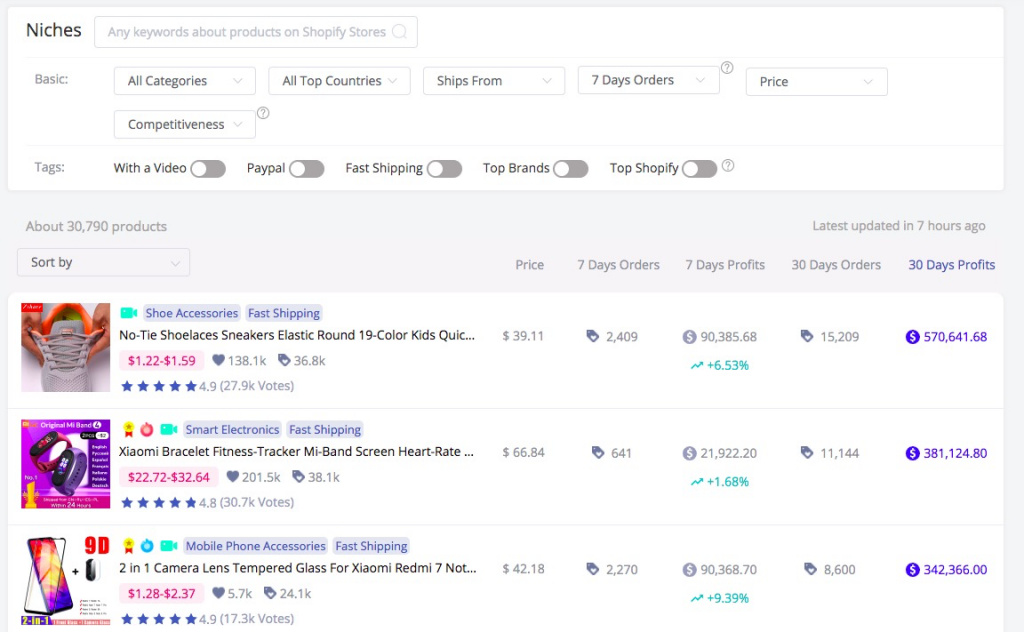Image resolution: width=1024 pixels, height=632 pixels.
Task: Click heart icon showing 201.5k likes
Action: [x=232, y=477]
